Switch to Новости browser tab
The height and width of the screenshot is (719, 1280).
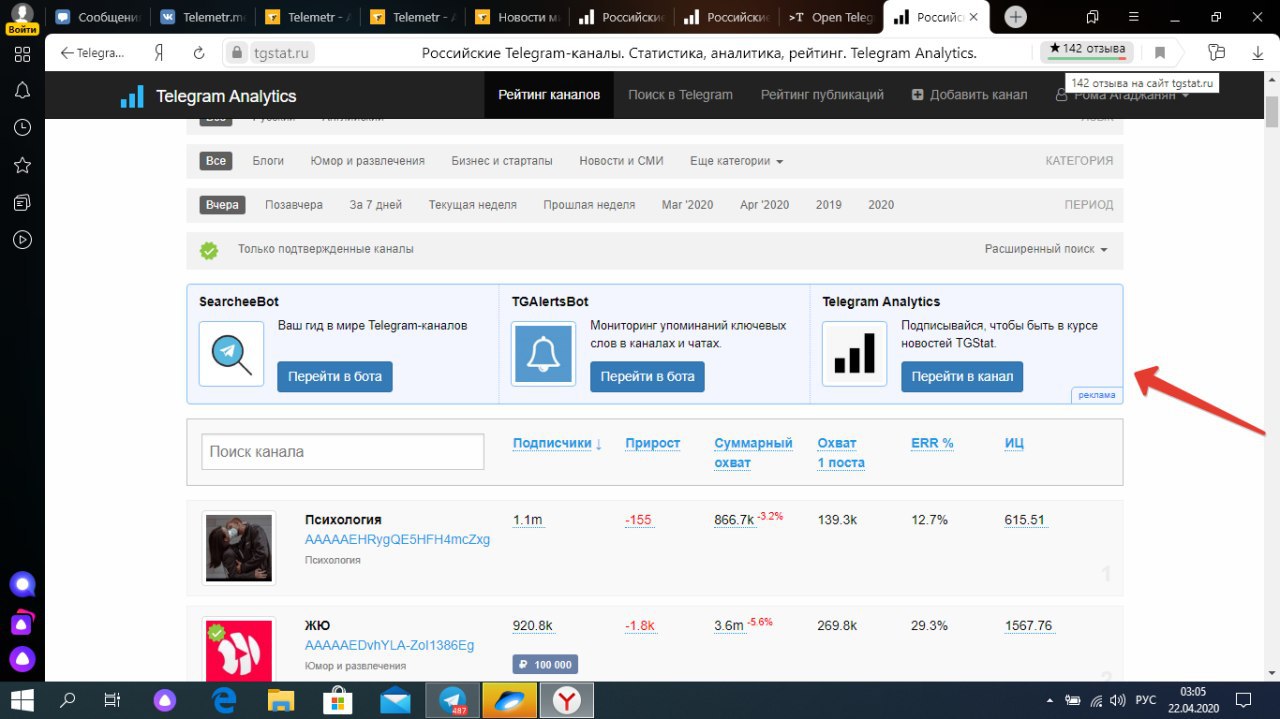pos(518,17)
